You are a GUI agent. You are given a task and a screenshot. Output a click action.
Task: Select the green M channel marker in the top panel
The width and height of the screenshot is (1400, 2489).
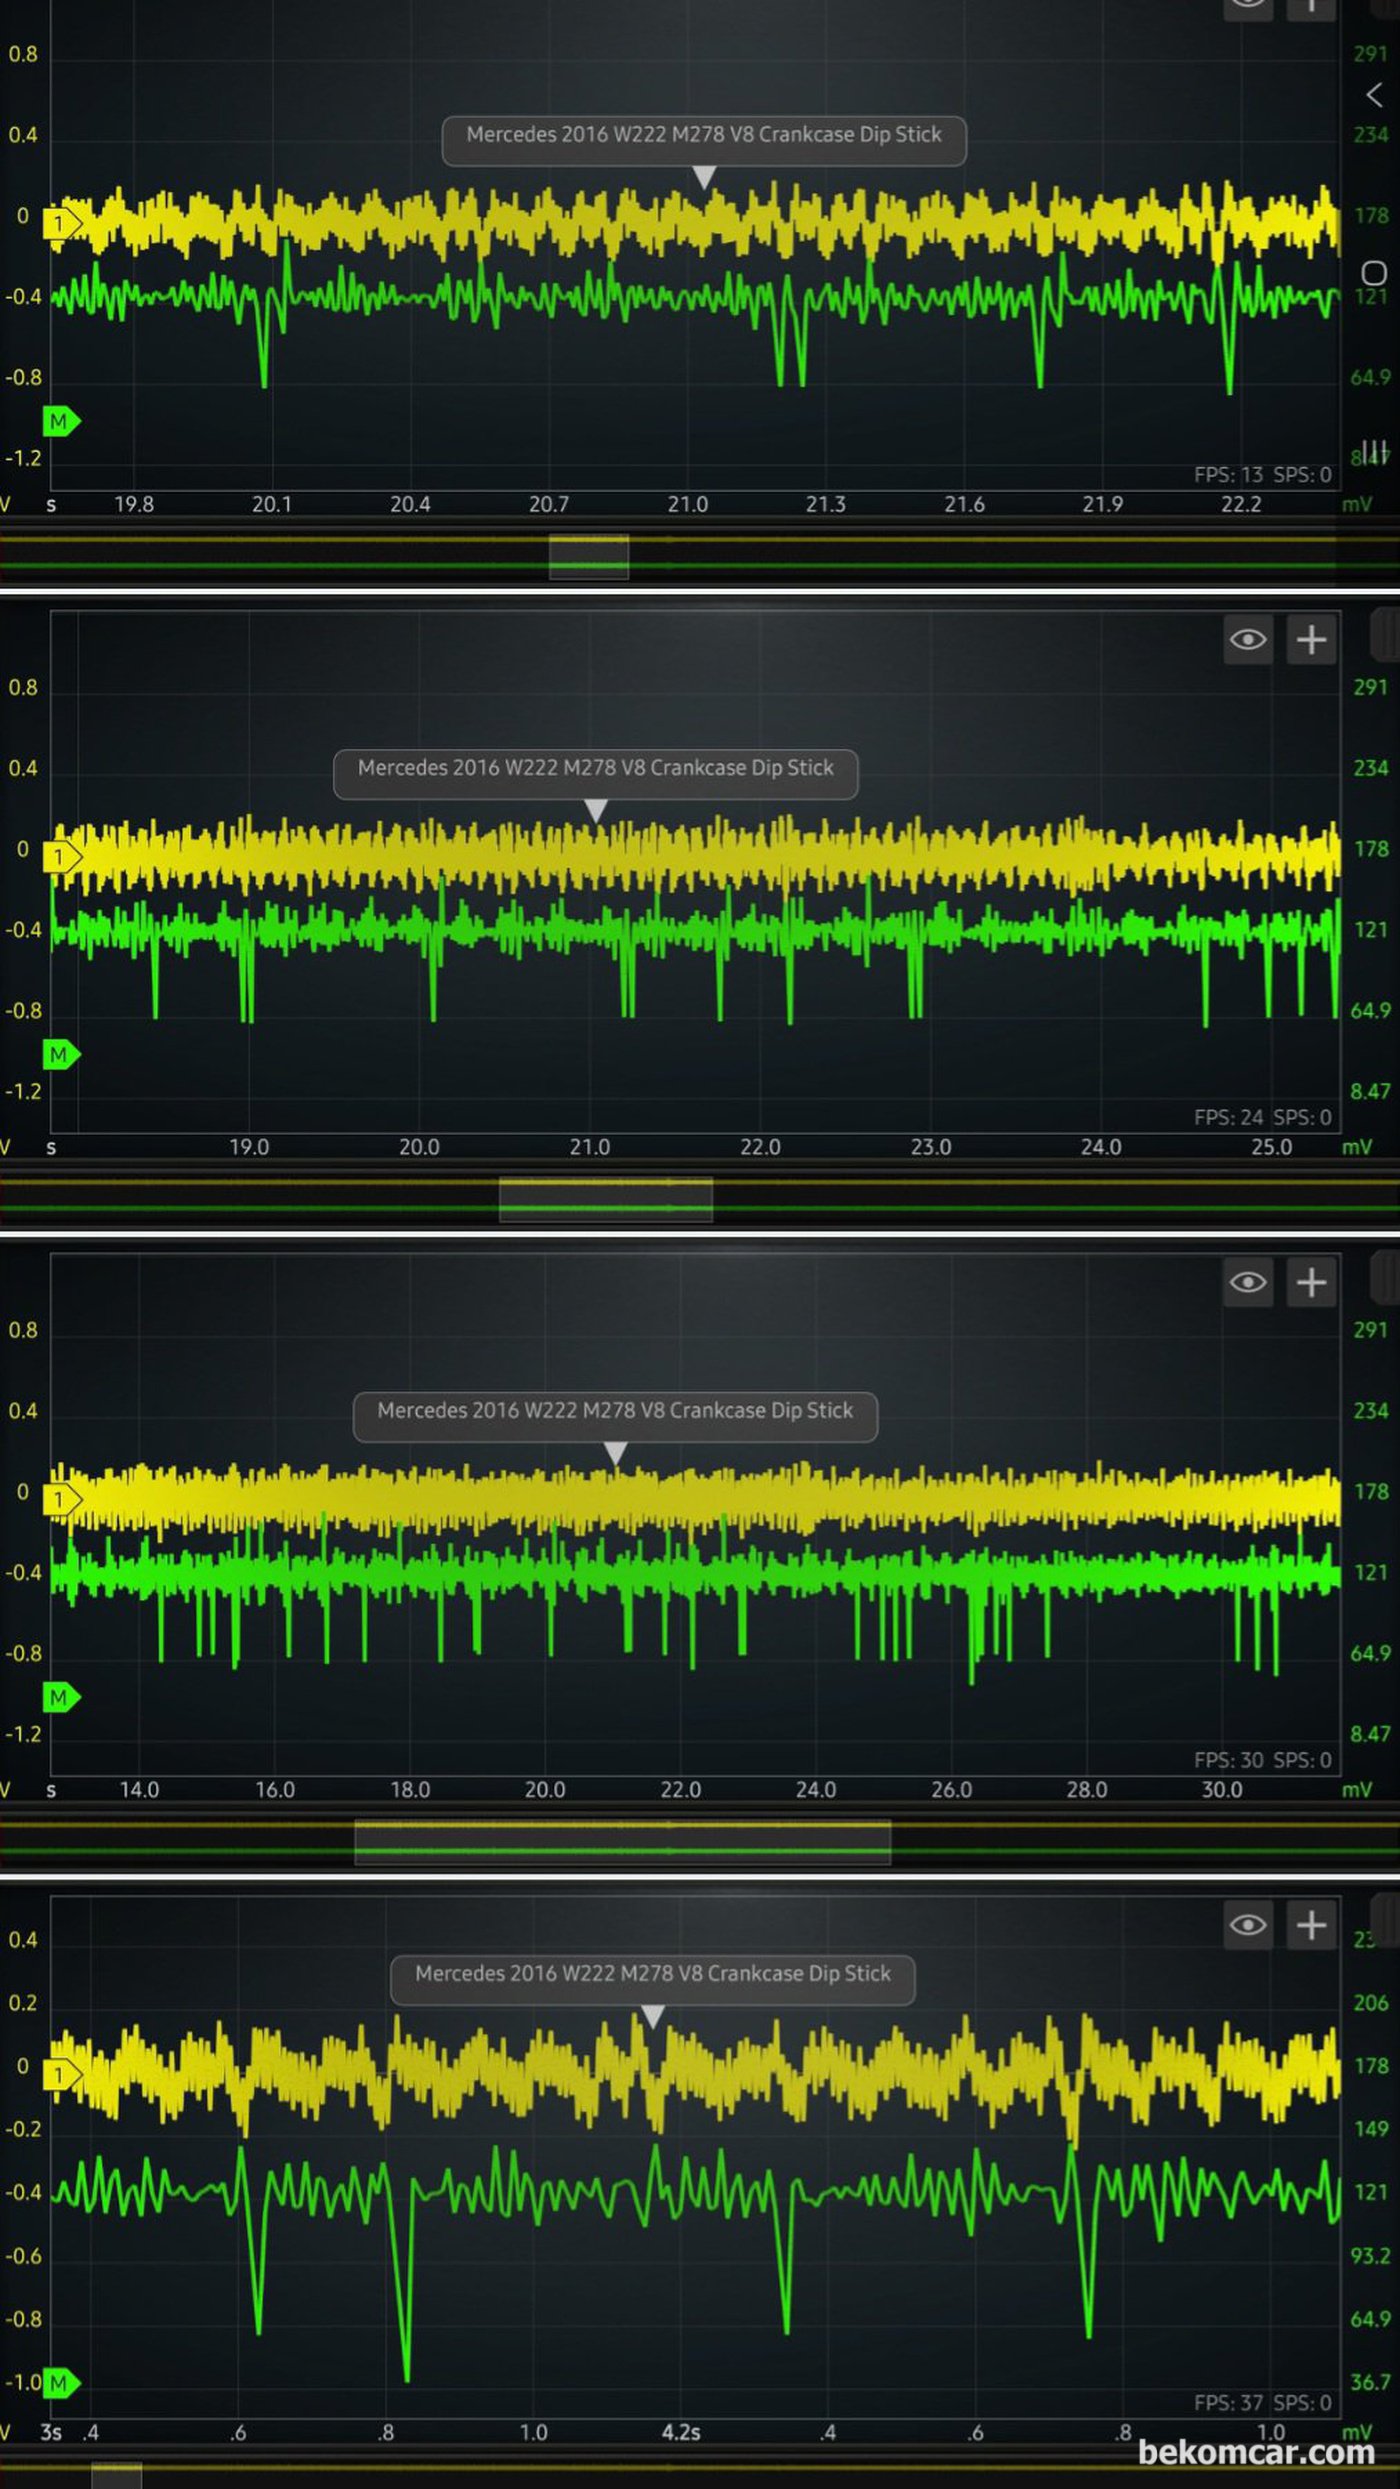pyautogui.click(x=60, y=421)
